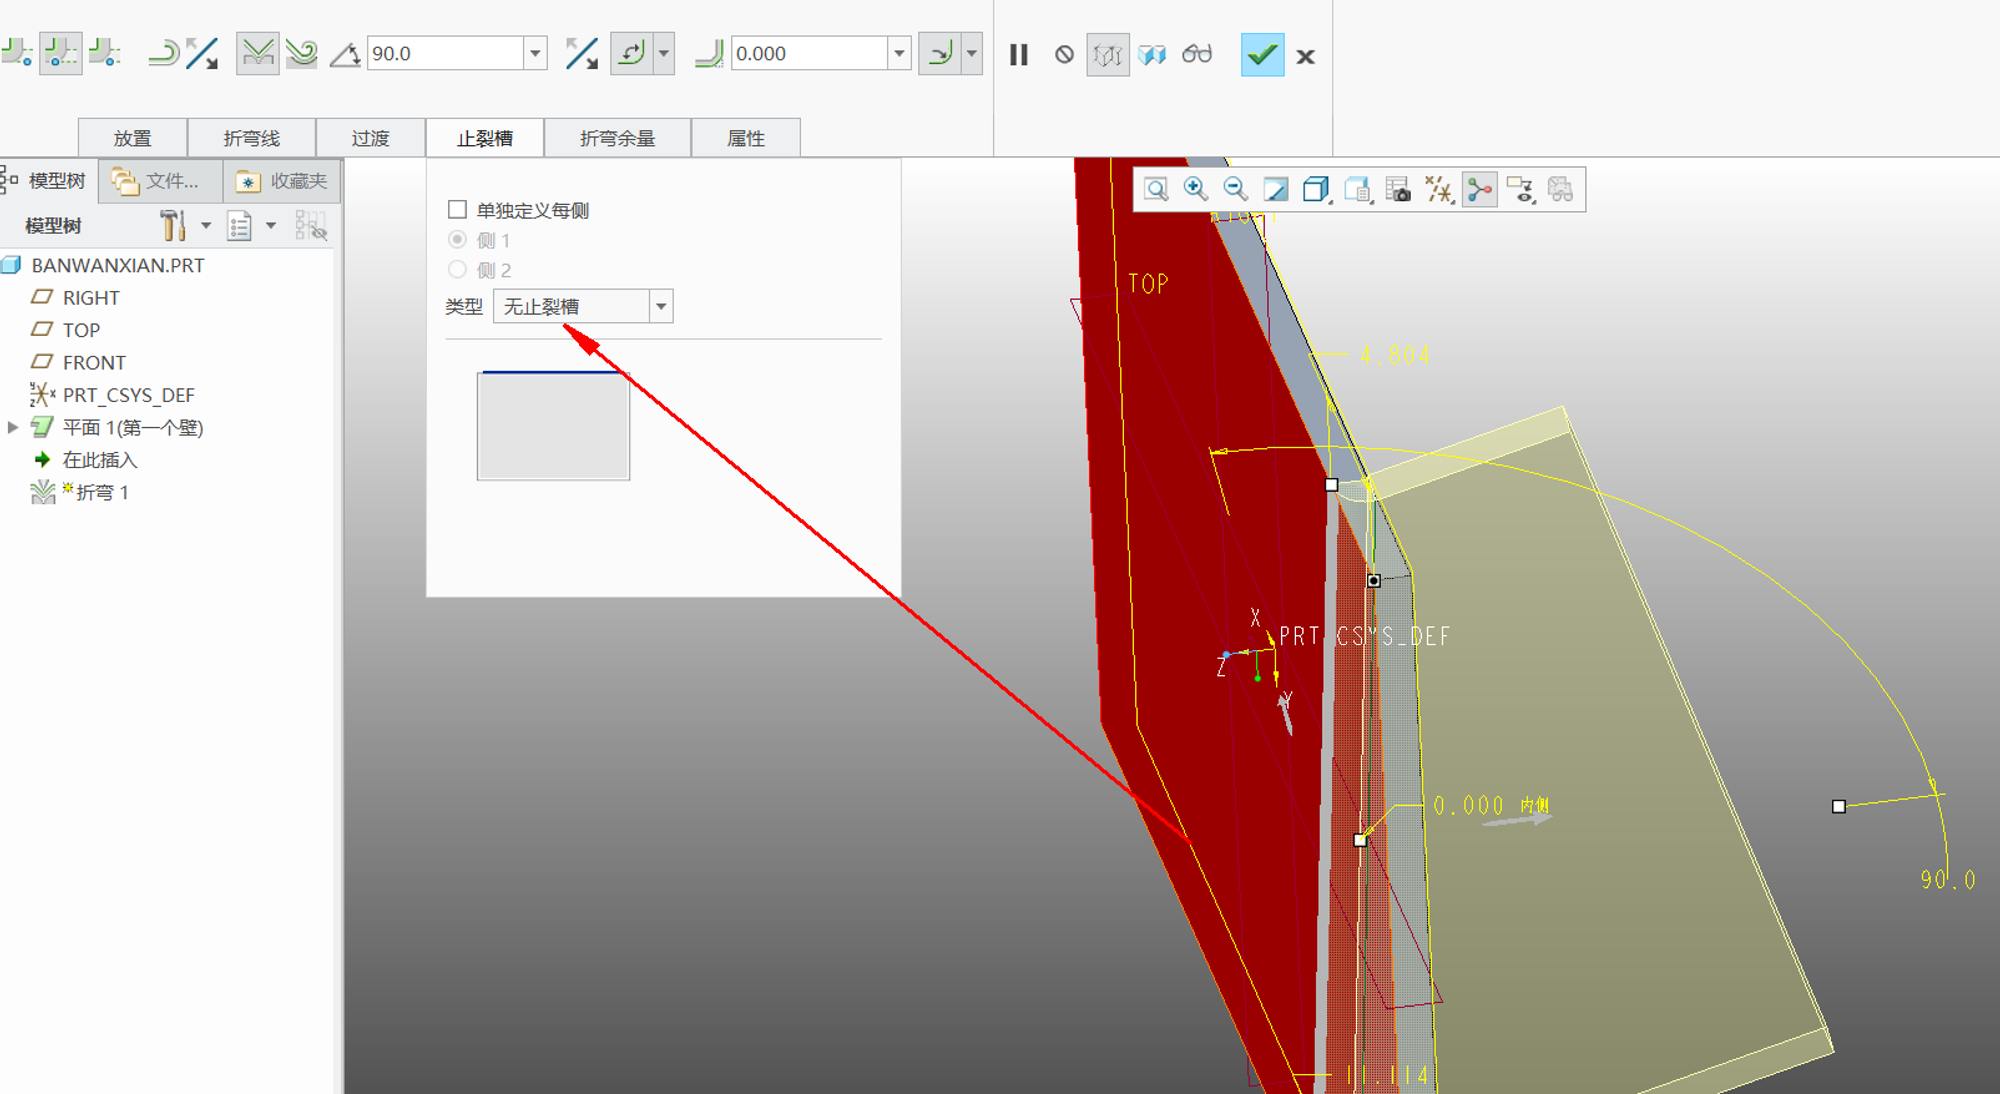Open the angle measurement scheme dropdown arrow

pos(664,53)
